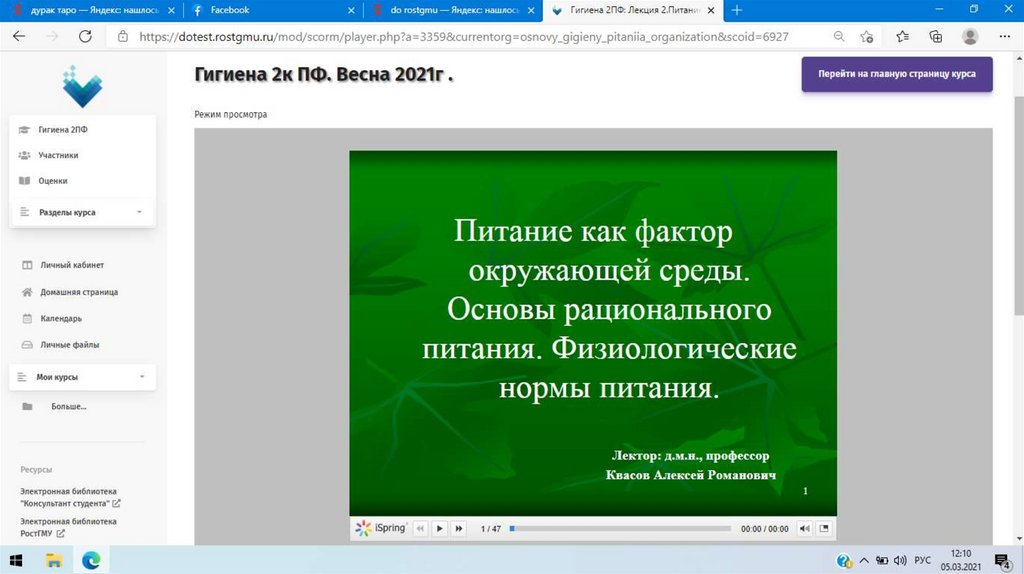The height and width of the screenshot is (574, 1024).
Task: Open Microsoft Edge from taskbar
Action: tap(91, 560)
